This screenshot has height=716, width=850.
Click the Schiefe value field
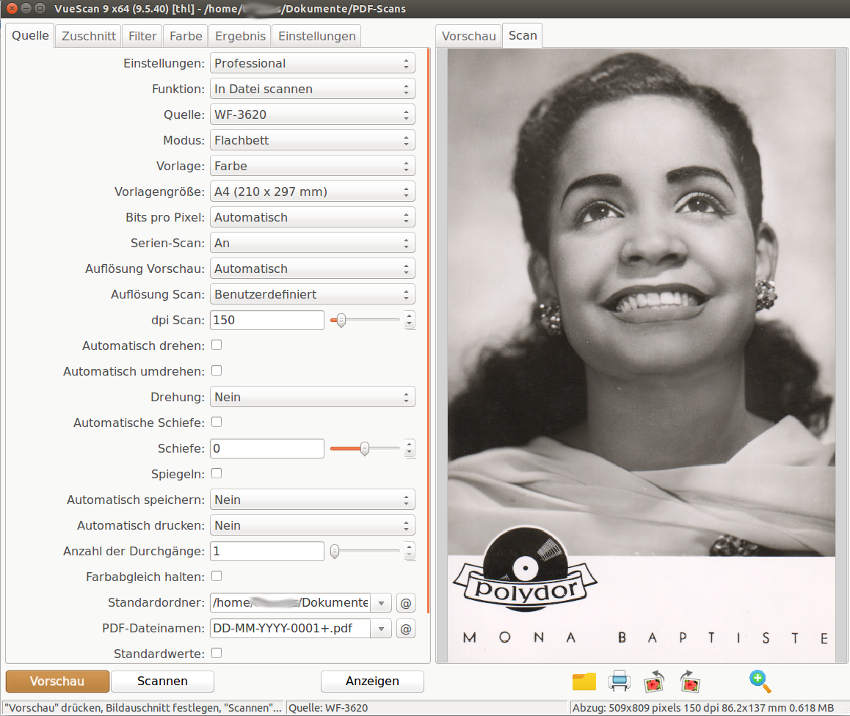[x=267, y=448]
